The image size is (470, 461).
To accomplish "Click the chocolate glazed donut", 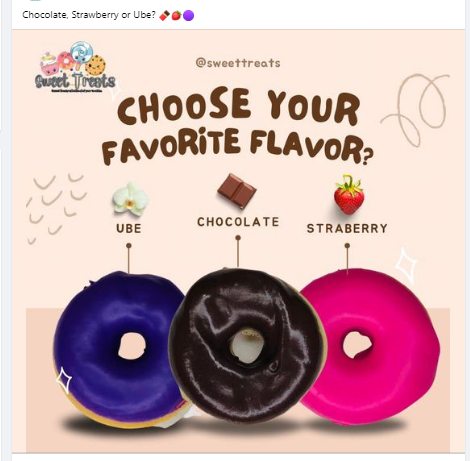I will [x=247, y=345].
